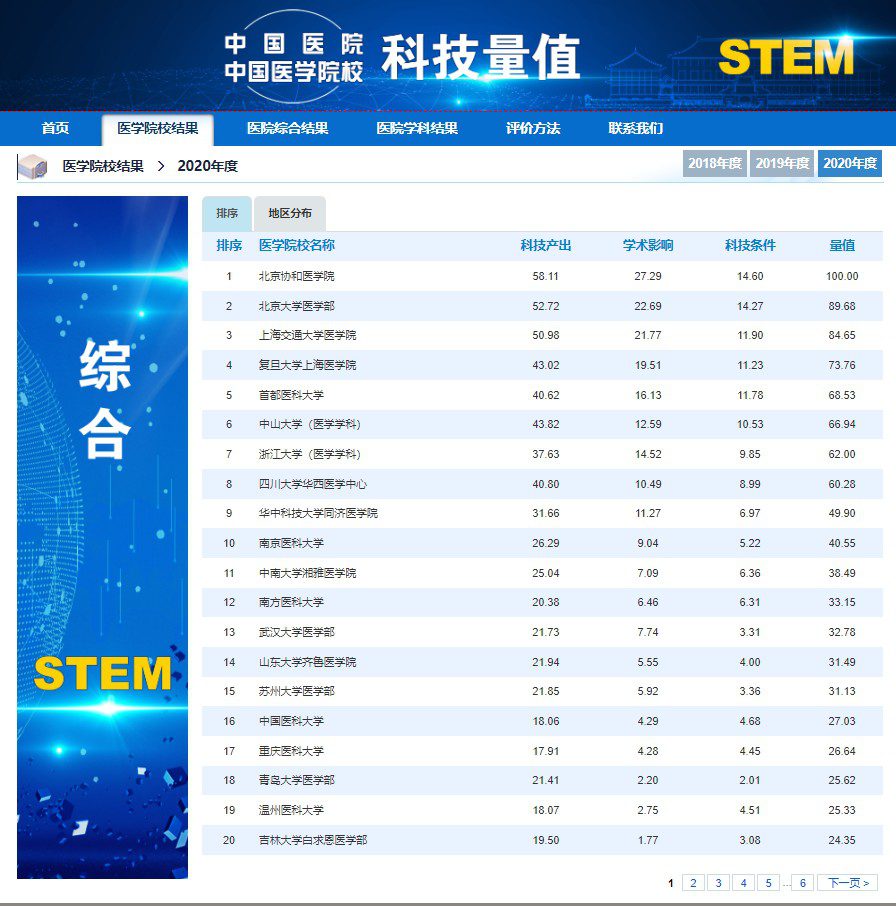Click 苏州大学医学部 row name
This screenshot has height=906, width=896.
point(297,691)
